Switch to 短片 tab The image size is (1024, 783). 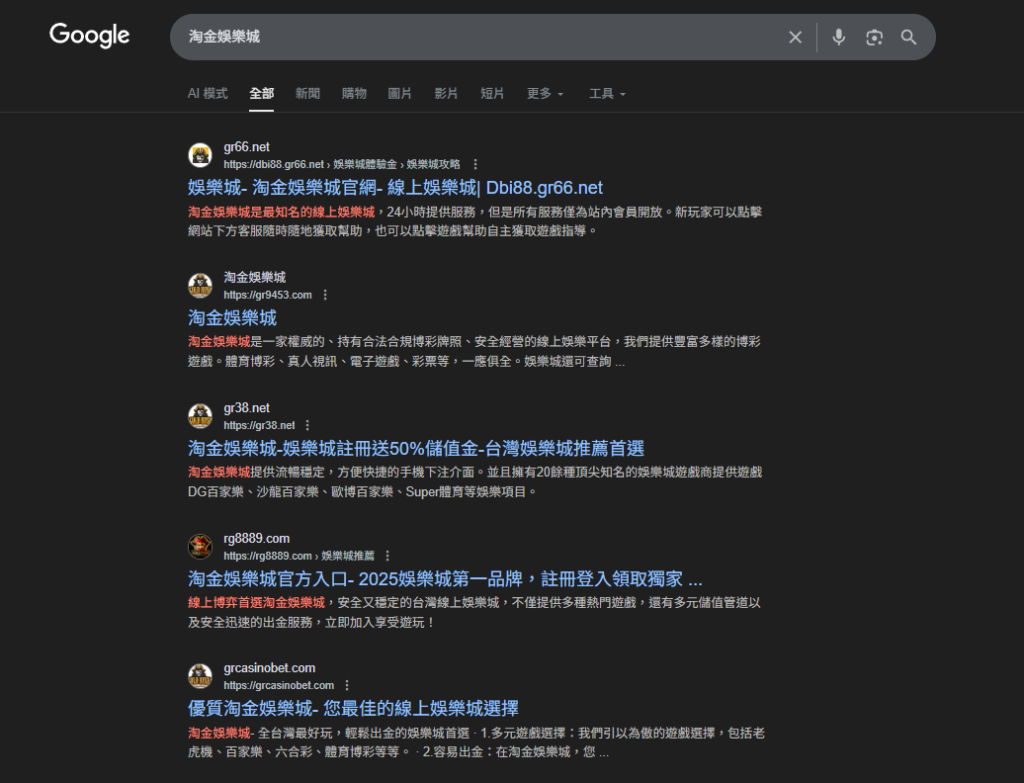(x=492, y=93)
